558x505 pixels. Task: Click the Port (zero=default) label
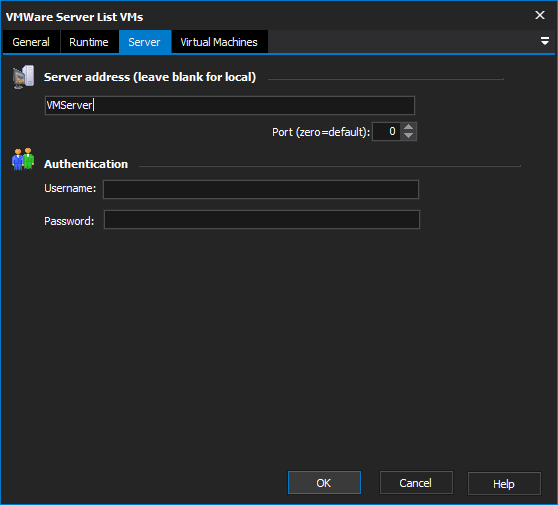321,132
